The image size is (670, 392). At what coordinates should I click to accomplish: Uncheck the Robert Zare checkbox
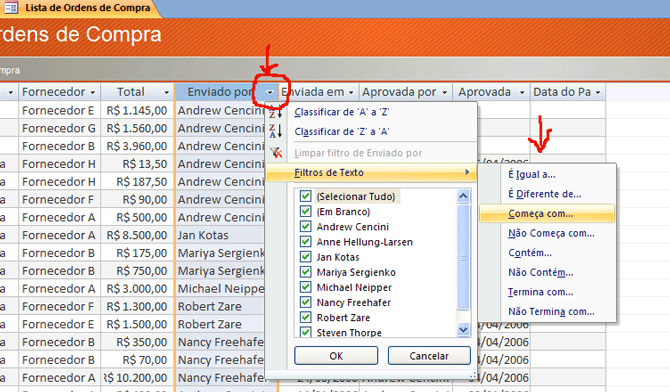(305, 318)
